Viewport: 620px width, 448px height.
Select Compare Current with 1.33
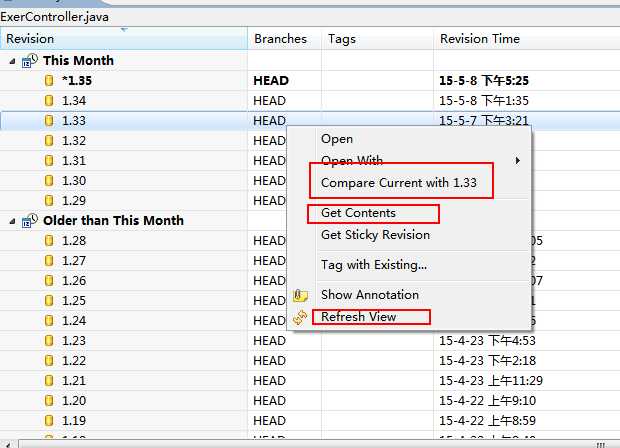399,183
